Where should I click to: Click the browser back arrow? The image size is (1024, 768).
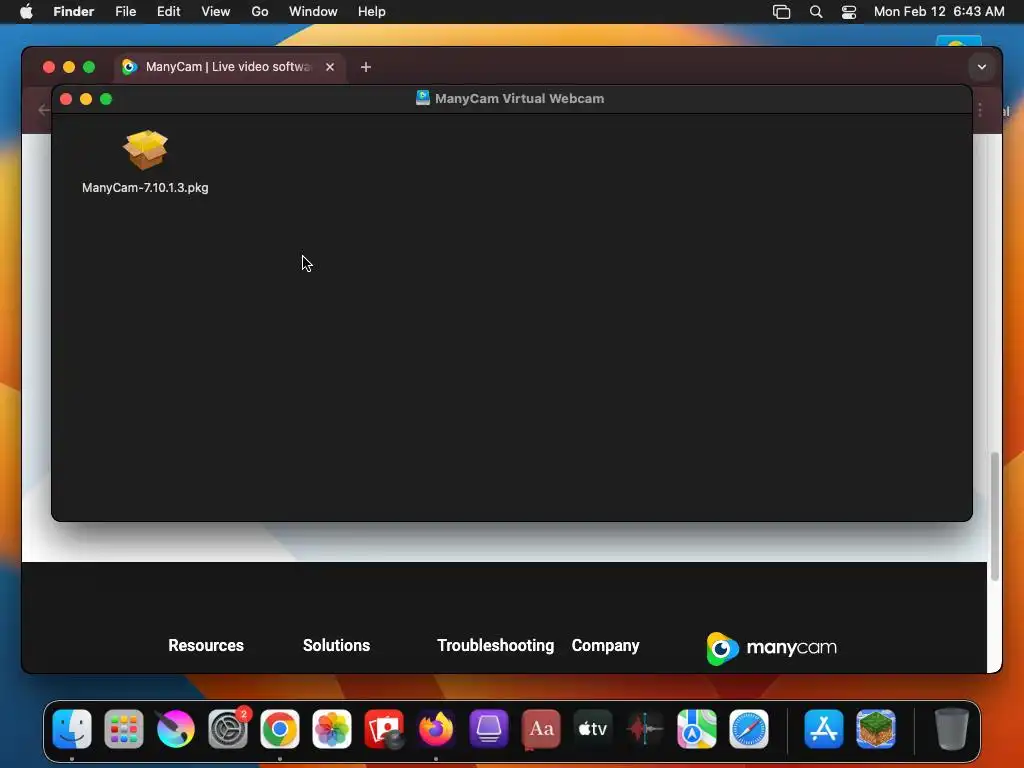coord(44,110)
